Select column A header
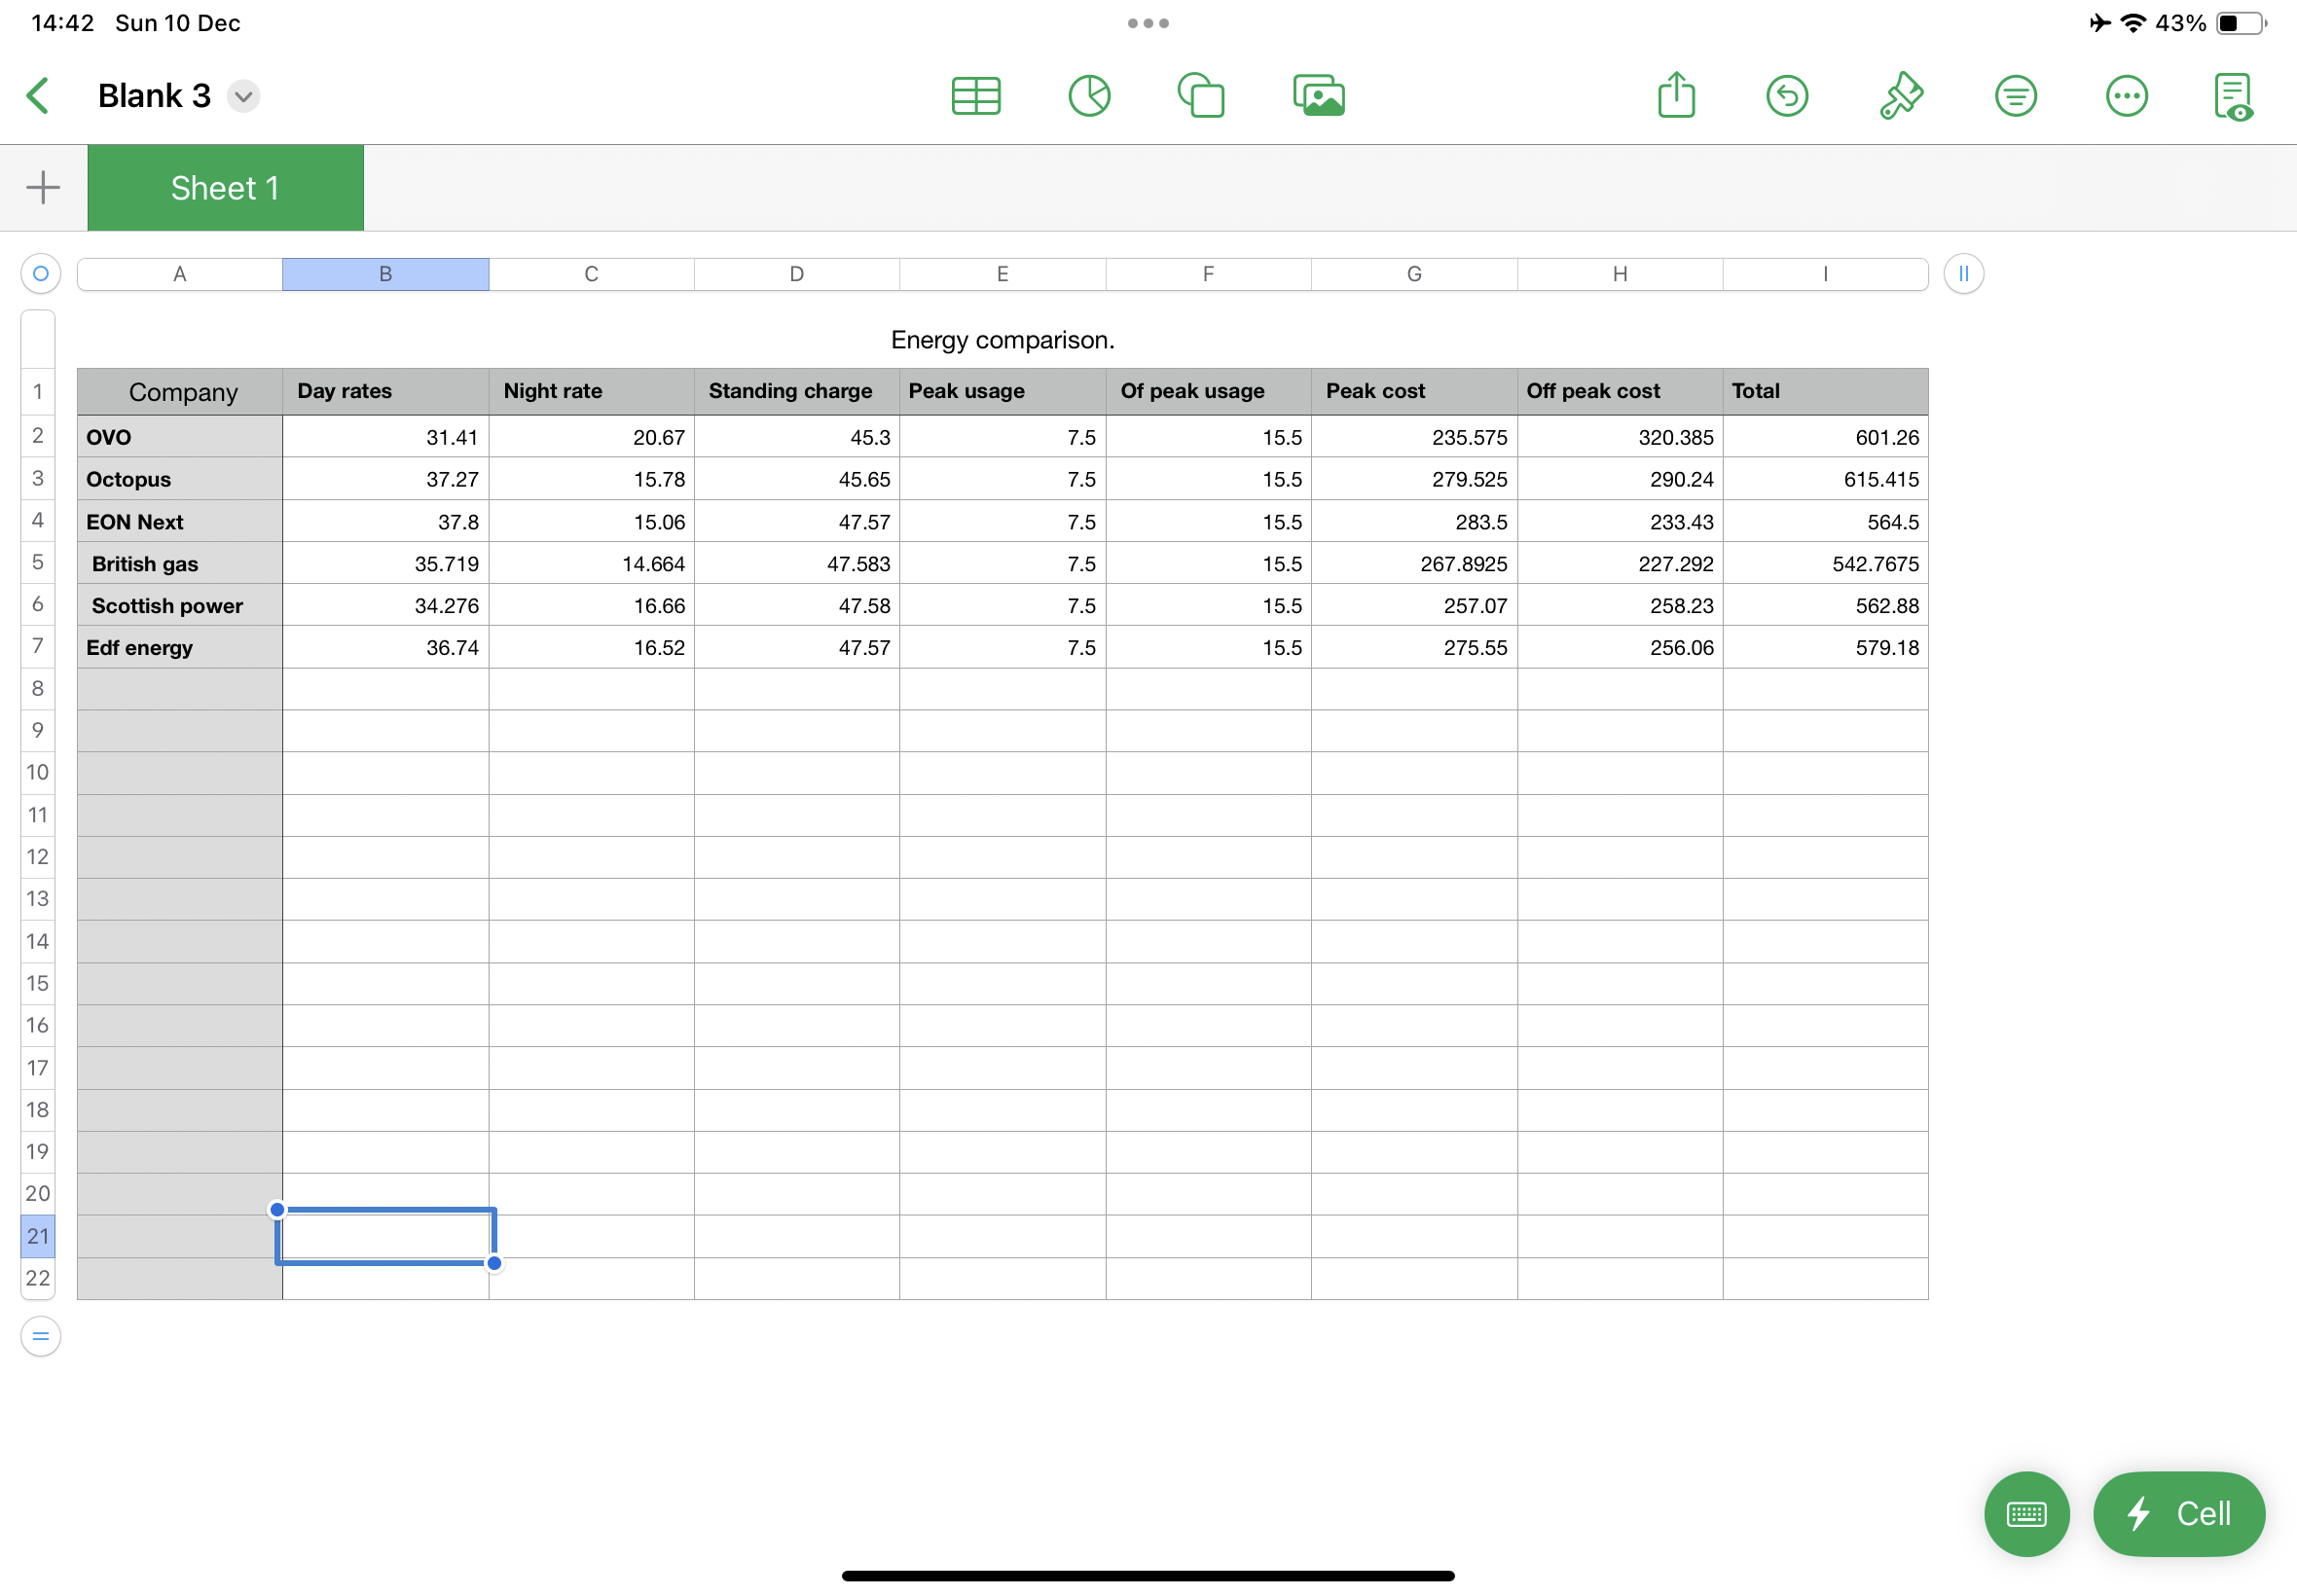This screenshot has width=2297, height=1596. tap(180, 274)
